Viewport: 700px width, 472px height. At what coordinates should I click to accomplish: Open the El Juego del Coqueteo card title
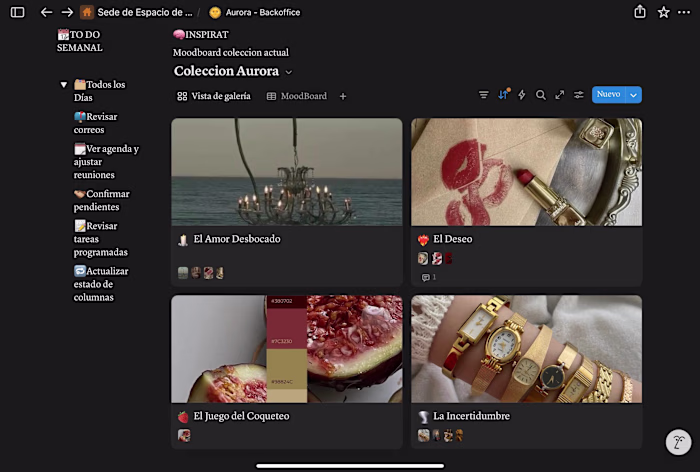[241, 416]
